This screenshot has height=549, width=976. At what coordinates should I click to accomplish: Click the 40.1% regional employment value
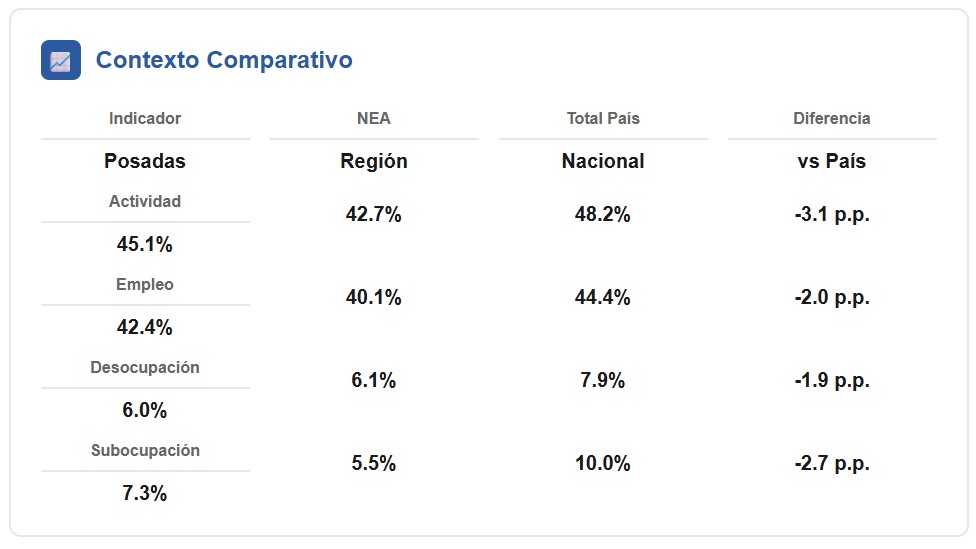(373, 297)
